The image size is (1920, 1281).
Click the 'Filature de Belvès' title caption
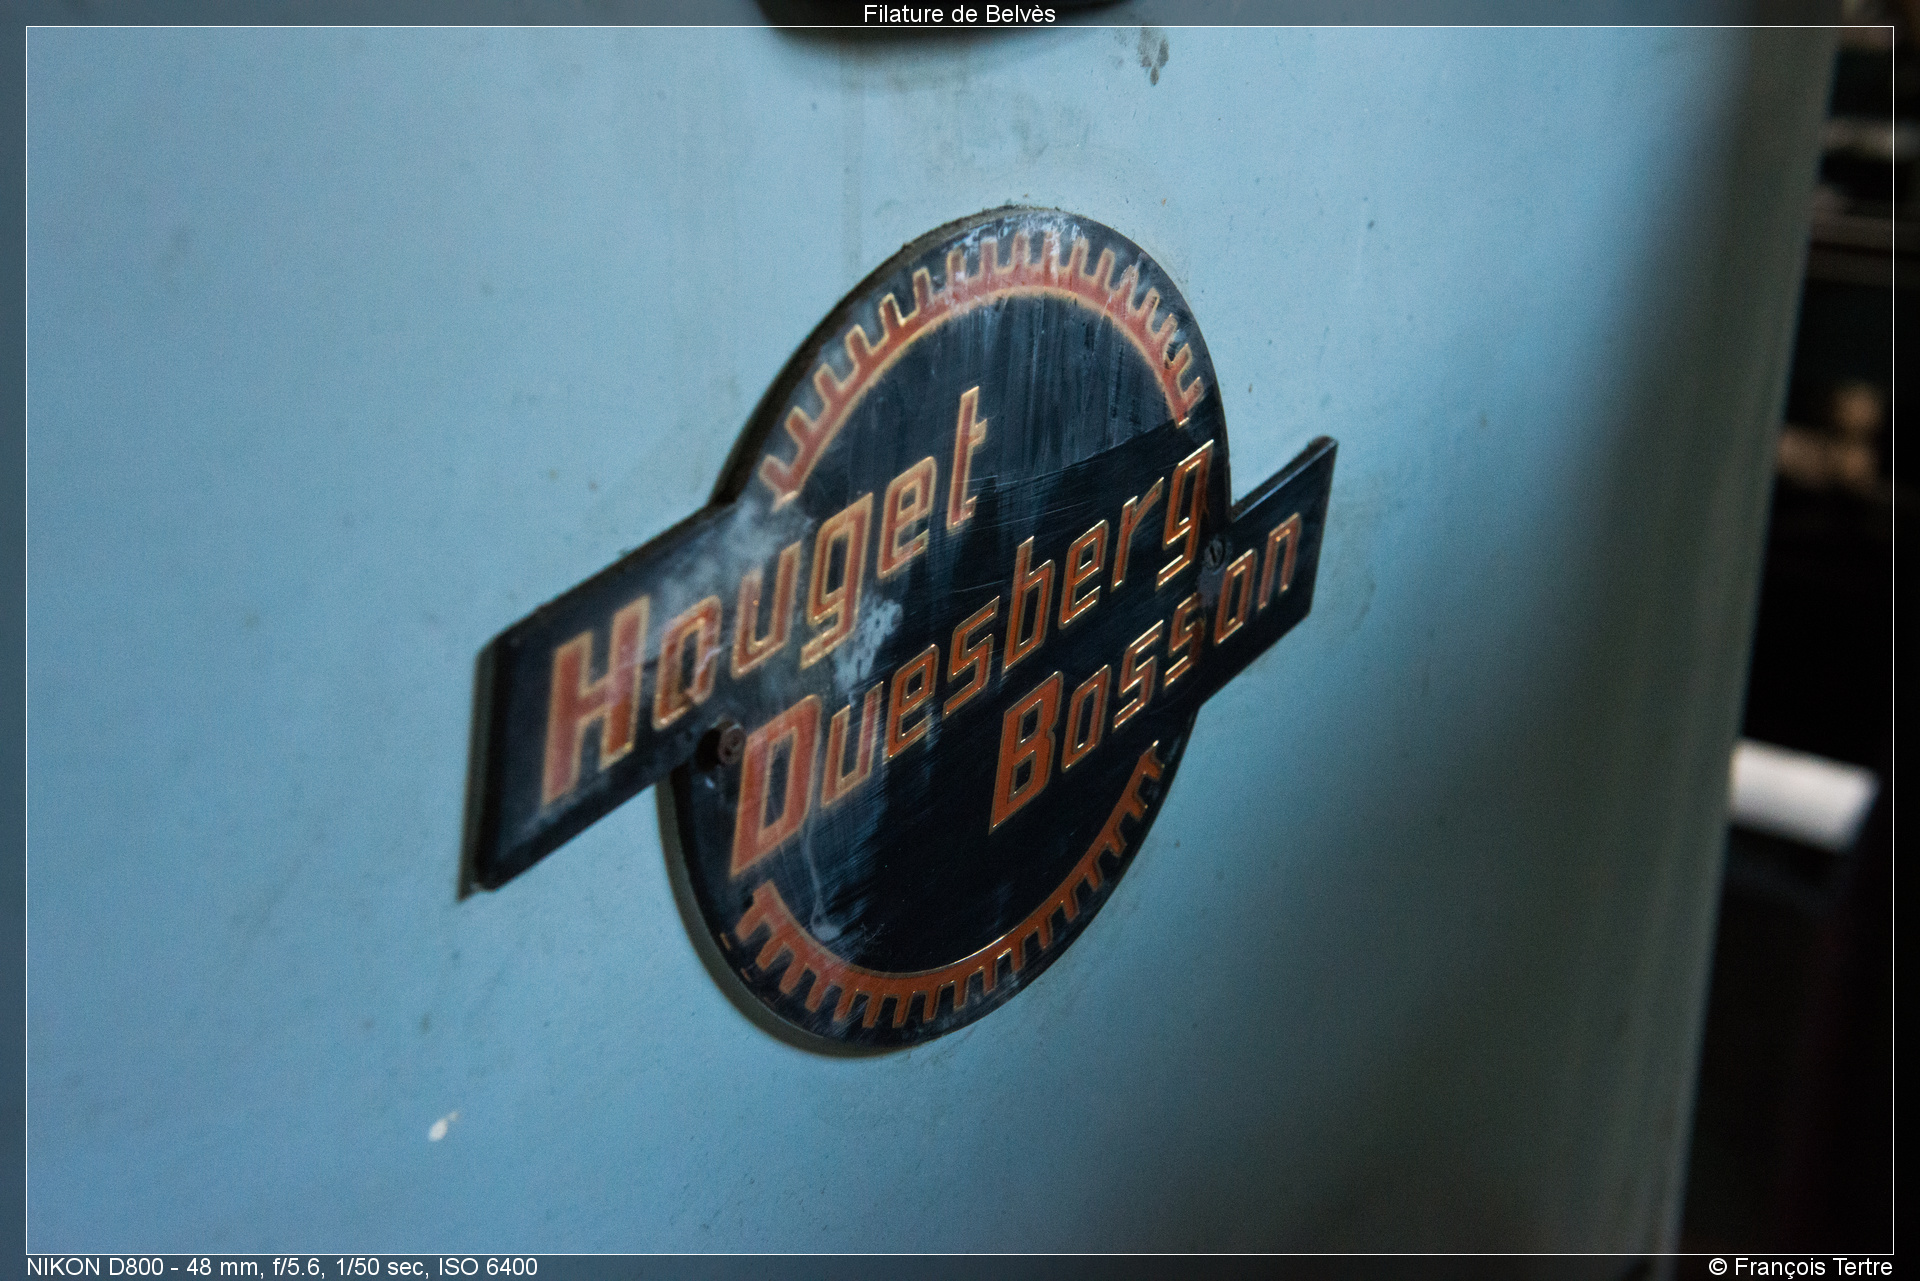[959, 14]
